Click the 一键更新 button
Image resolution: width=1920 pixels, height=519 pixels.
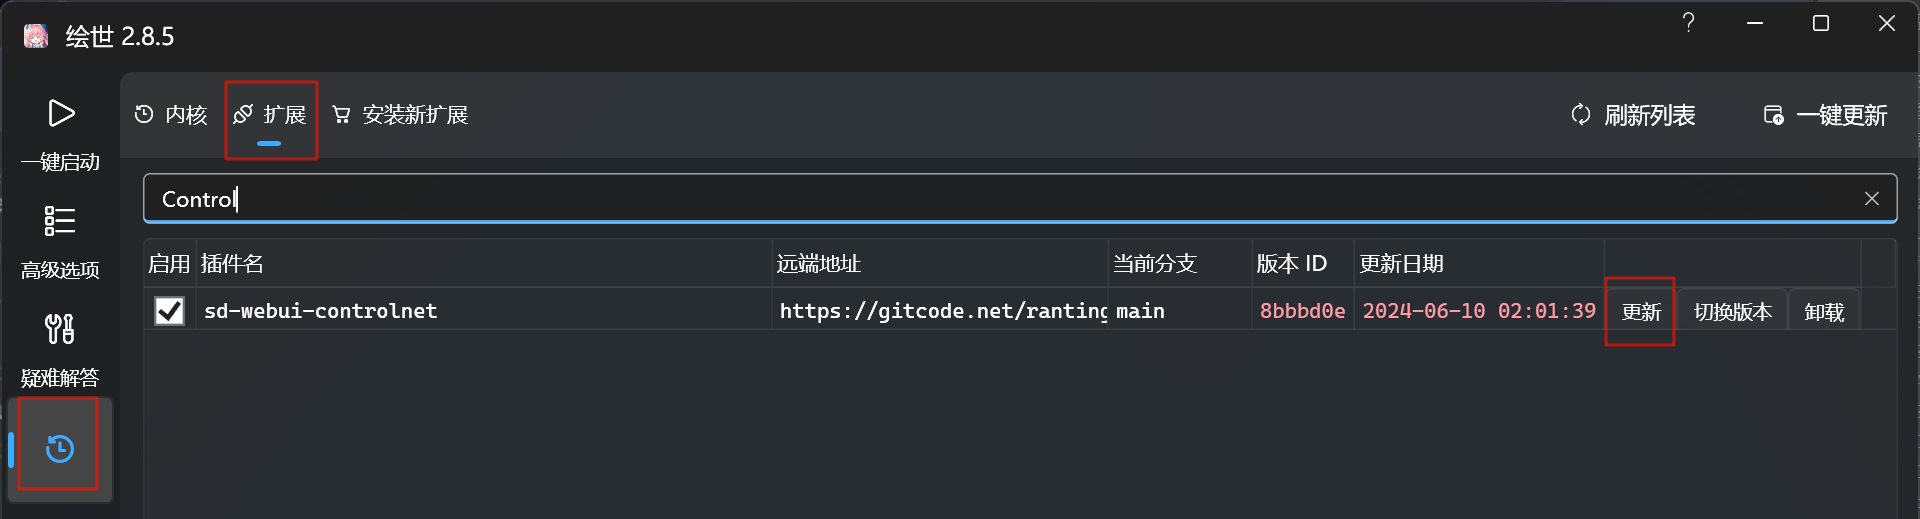(1825, 115)
